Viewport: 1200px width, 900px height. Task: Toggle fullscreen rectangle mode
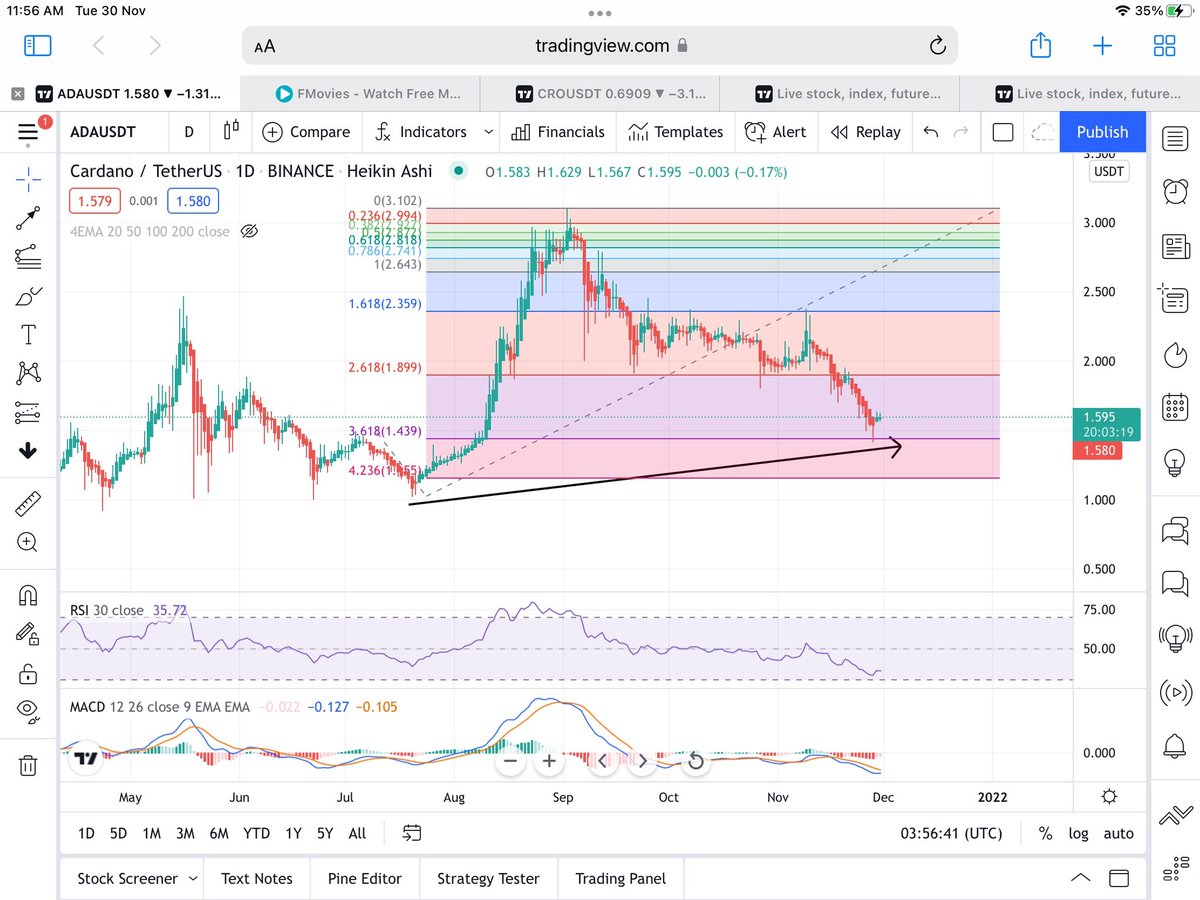pyautogui.click(x=1003, y=131)
